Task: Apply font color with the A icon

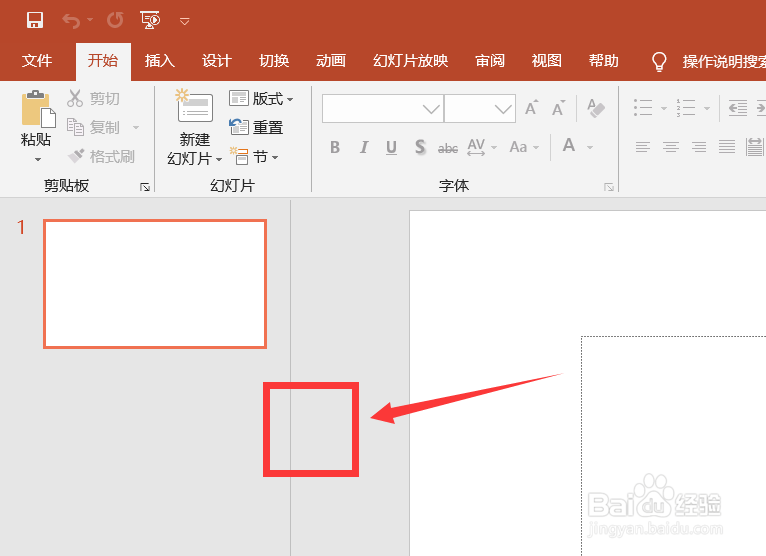Action: pyautogui.click(x=569, y=146)
